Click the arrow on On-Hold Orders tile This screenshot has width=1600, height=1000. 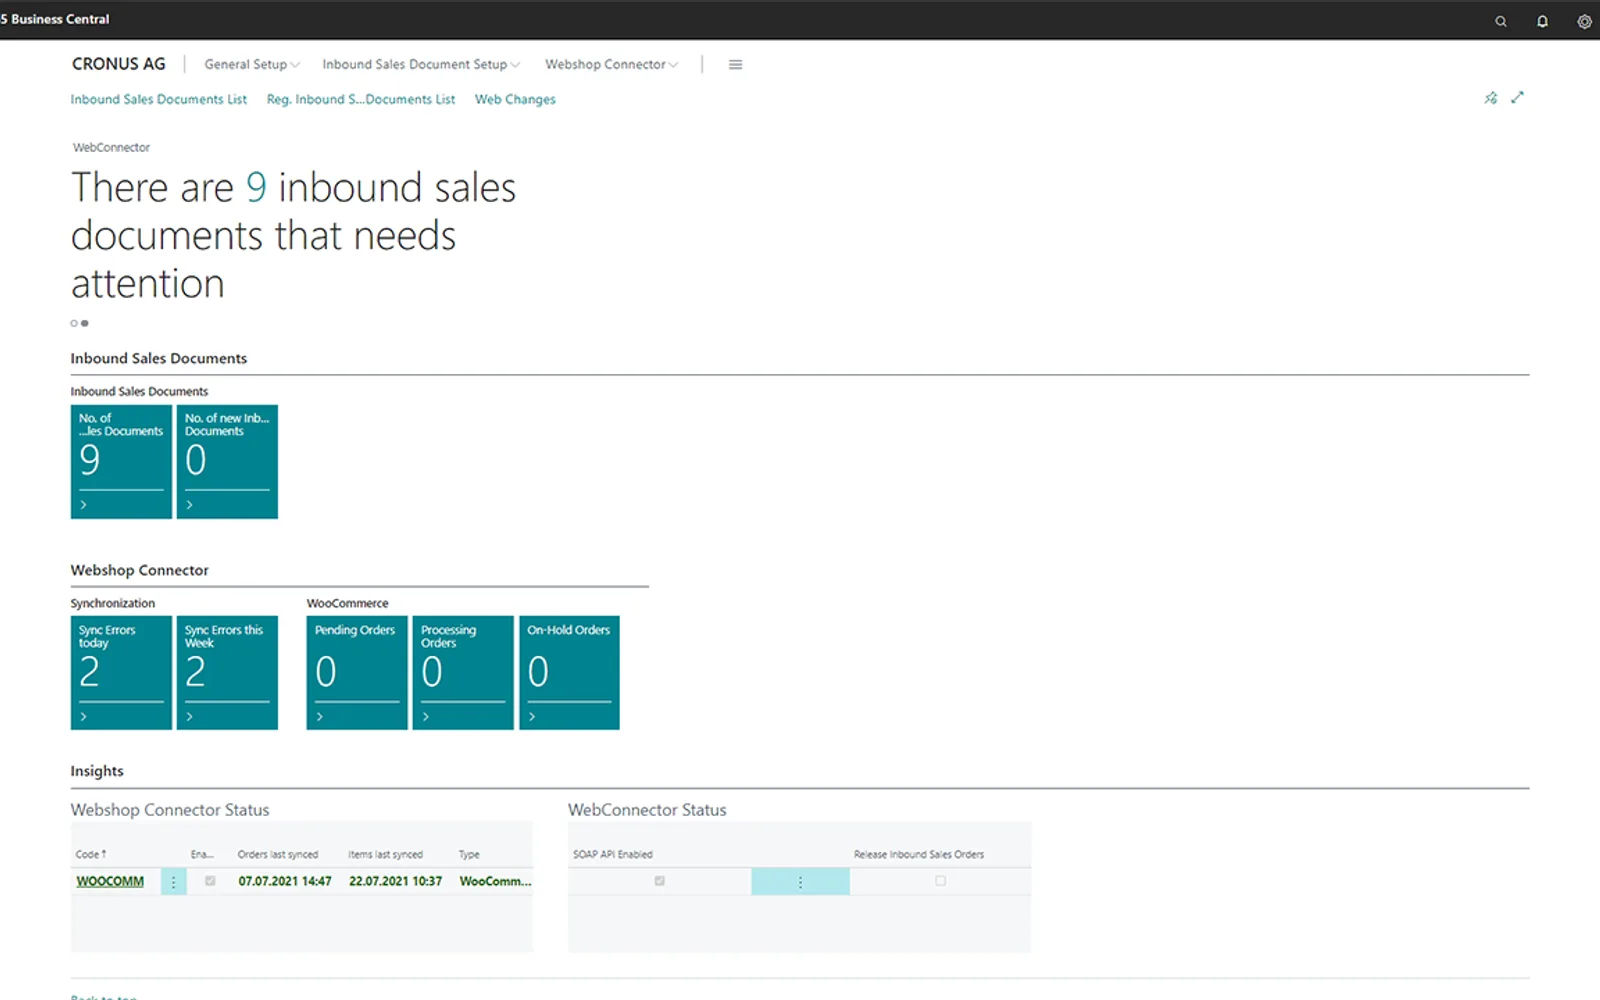point(531,717)
